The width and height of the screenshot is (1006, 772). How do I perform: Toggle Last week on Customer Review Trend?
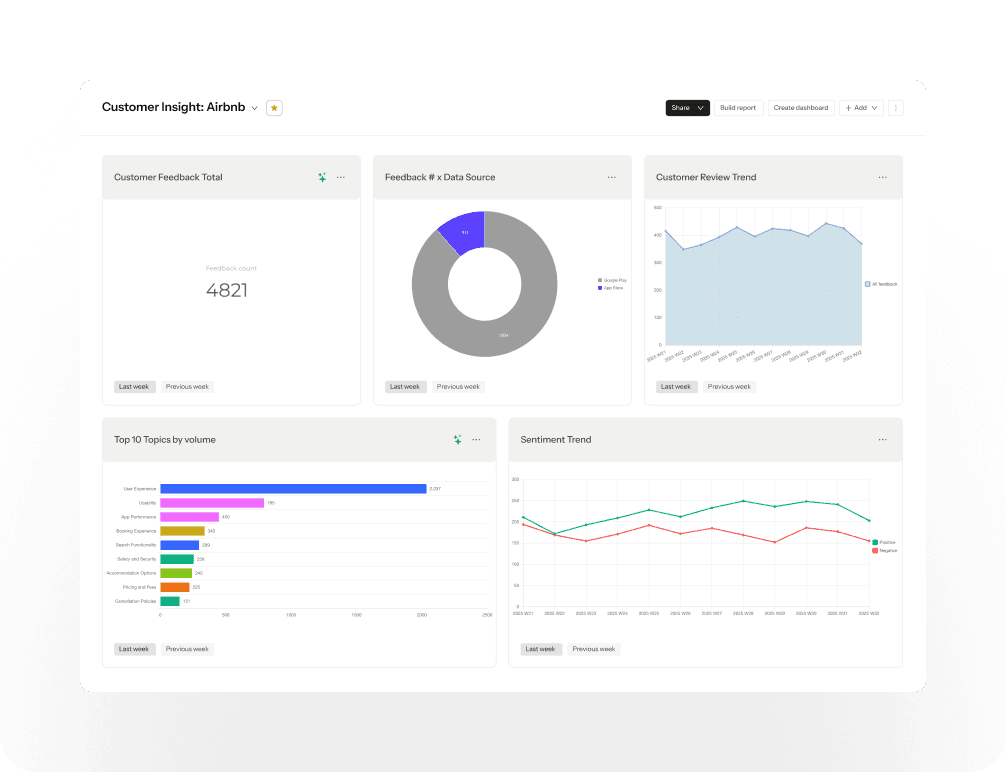click(x=676, y=387)
